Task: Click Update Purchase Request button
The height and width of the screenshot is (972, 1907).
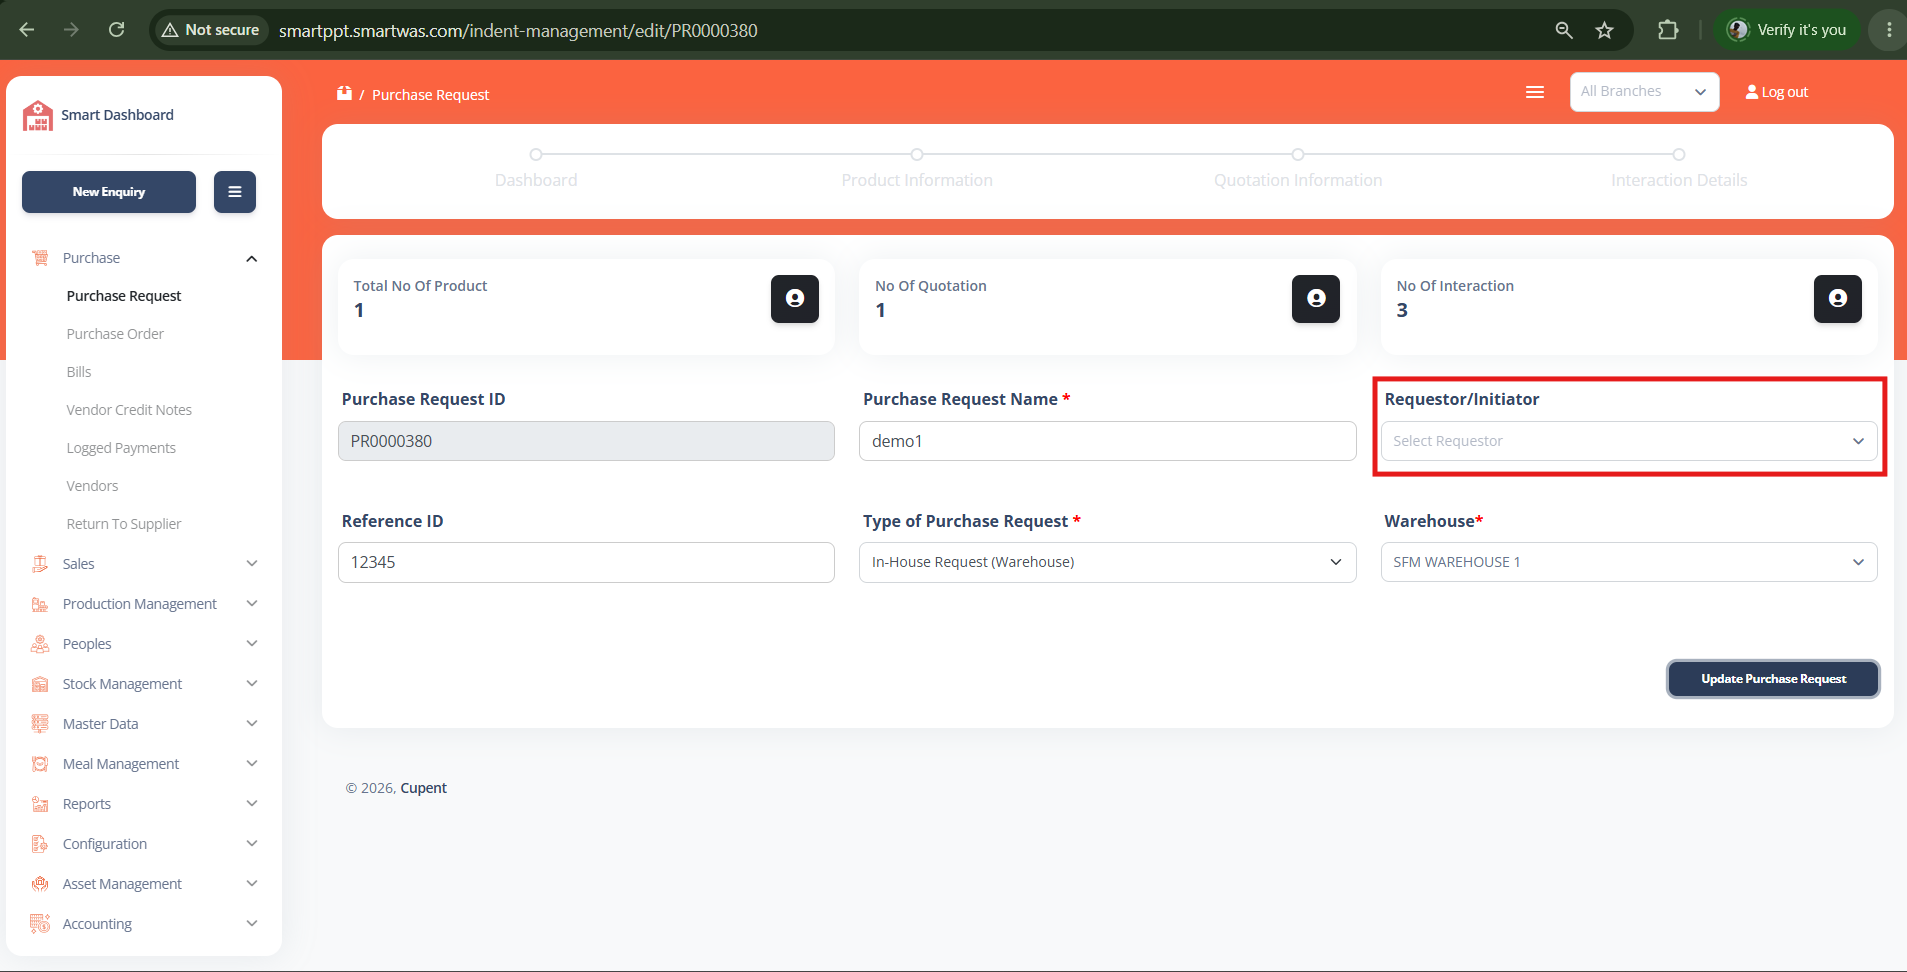Action: 1773,679
